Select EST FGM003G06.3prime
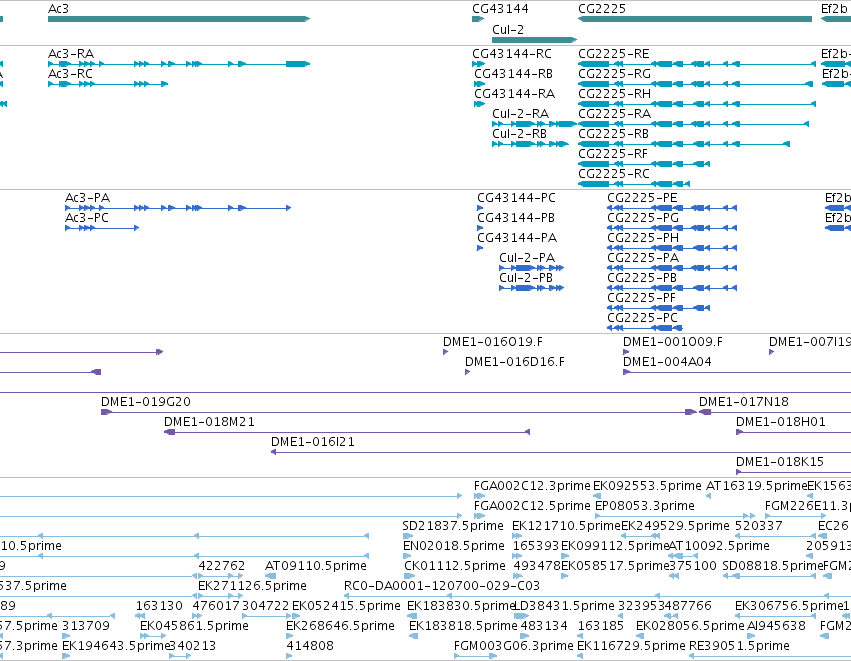The image size is (851, 661). pos(513,647)
